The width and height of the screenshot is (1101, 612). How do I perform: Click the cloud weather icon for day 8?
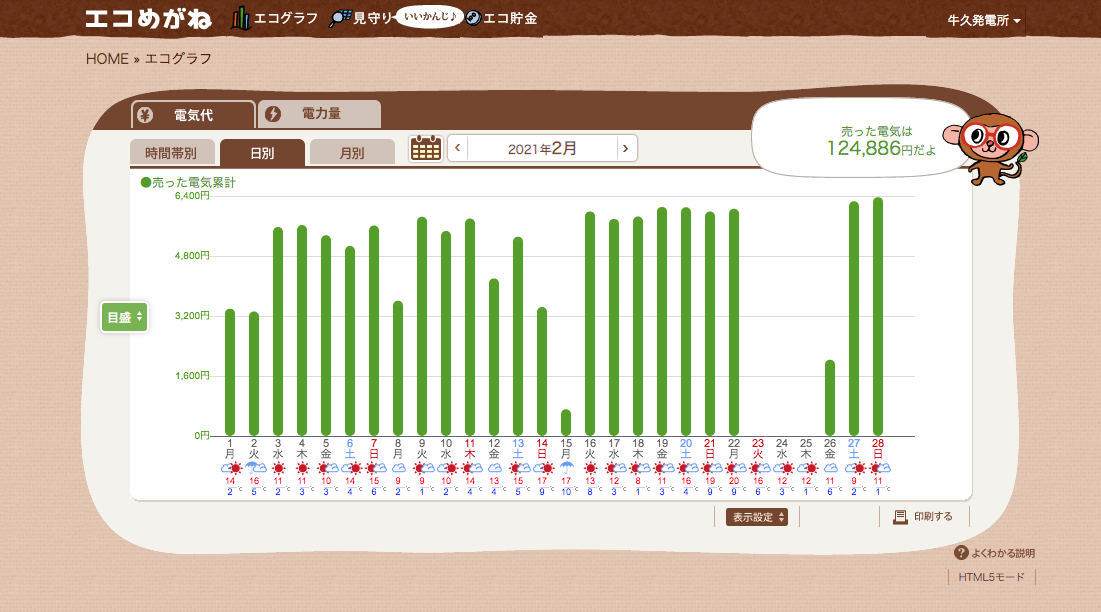pyautogui.click(x=398, y=468)
